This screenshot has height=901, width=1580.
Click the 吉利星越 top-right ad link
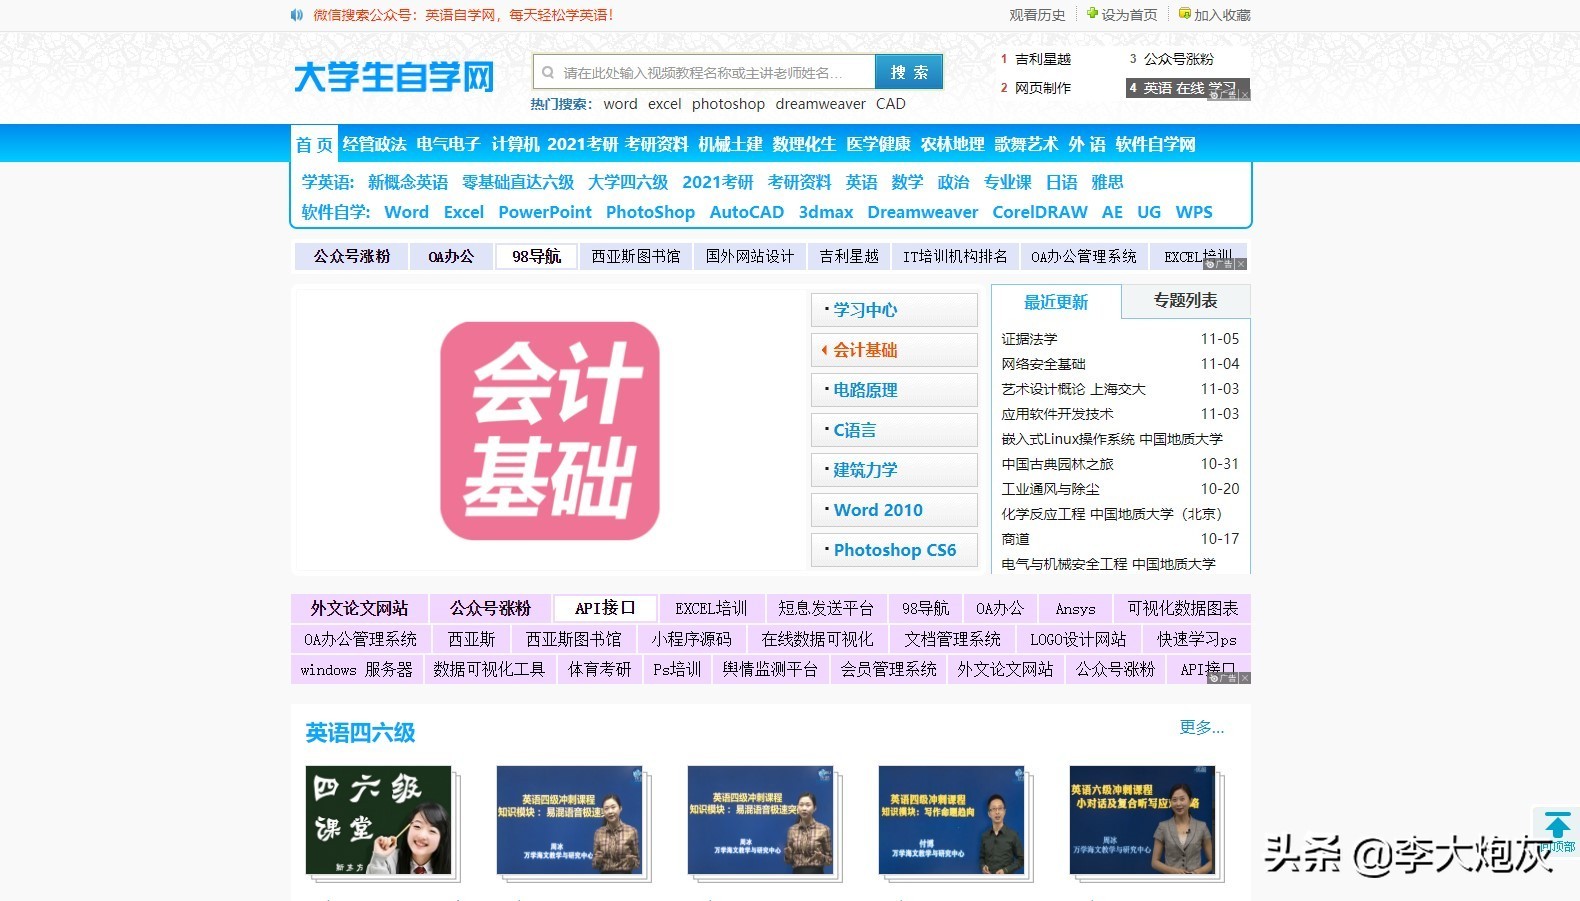[1043, 59]
